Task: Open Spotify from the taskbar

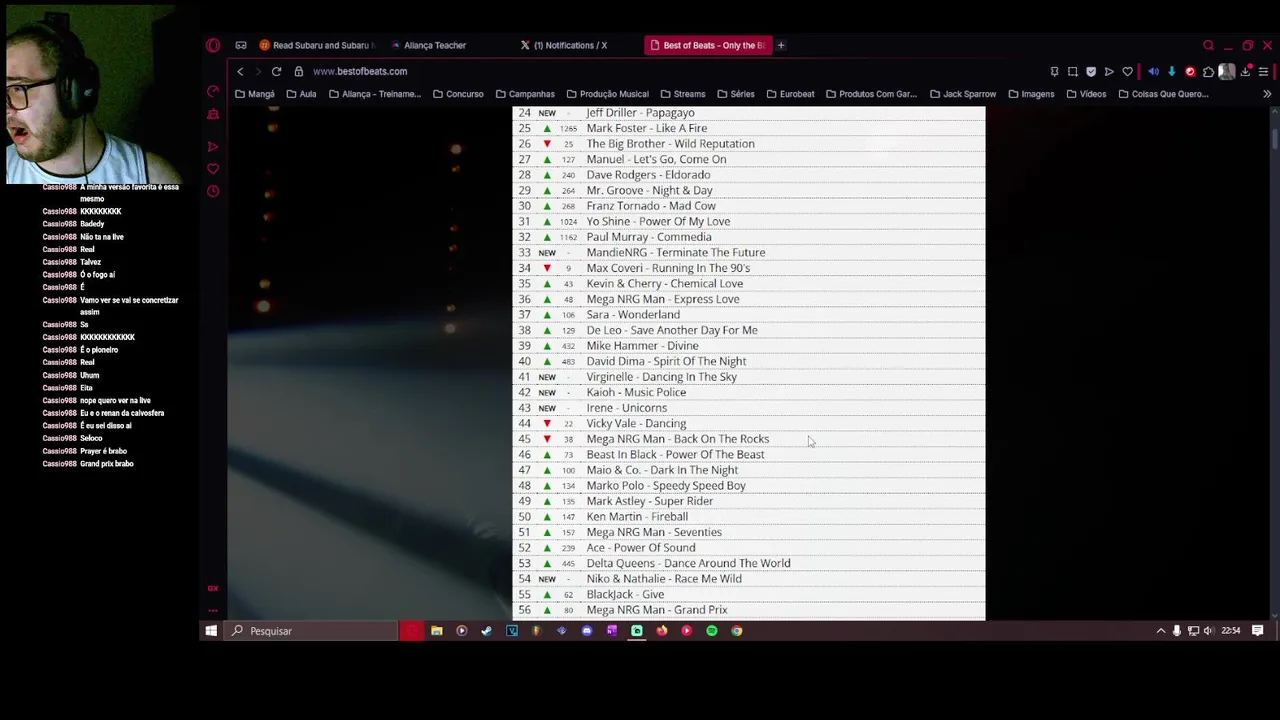Action: click(712, 631)
